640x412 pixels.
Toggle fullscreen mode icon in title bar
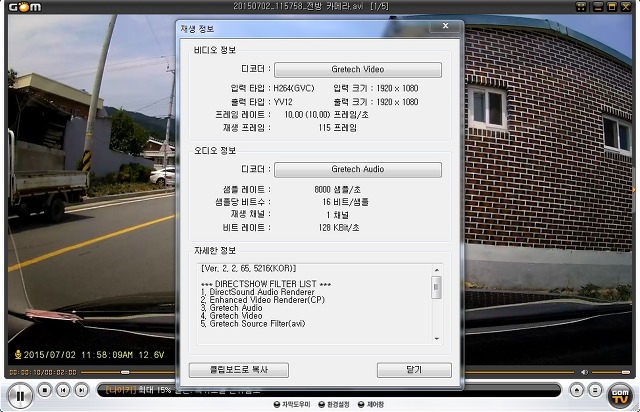(x=581, y=7)
